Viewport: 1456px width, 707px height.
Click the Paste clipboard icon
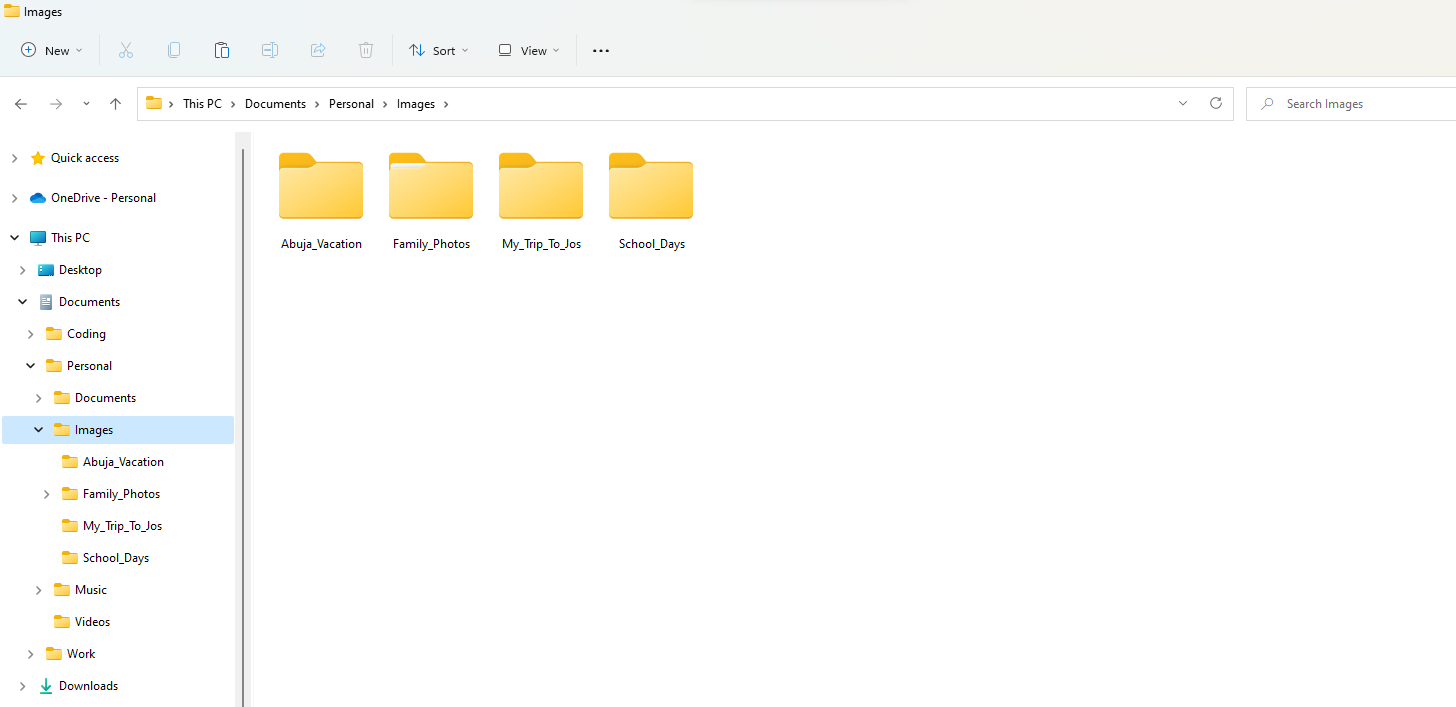tap(222, 50)
